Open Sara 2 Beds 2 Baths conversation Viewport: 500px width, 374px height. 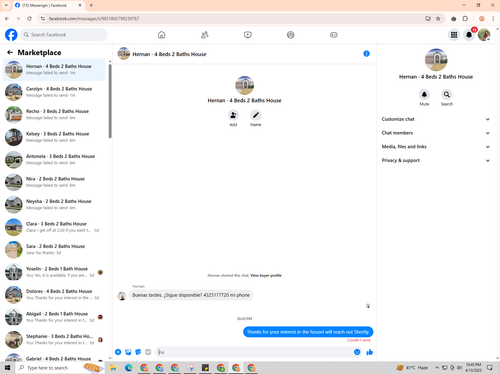point(54,250)
